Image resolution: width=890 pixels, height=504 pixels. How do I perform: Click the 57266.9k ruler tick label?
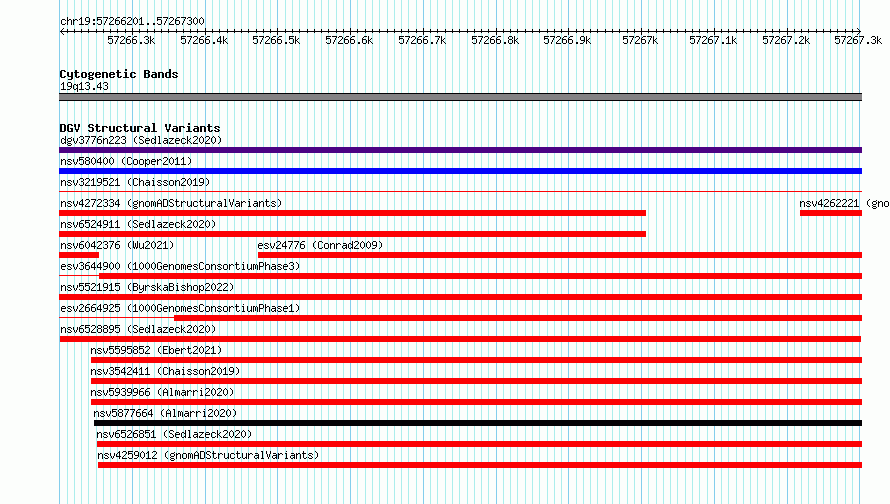567,40
